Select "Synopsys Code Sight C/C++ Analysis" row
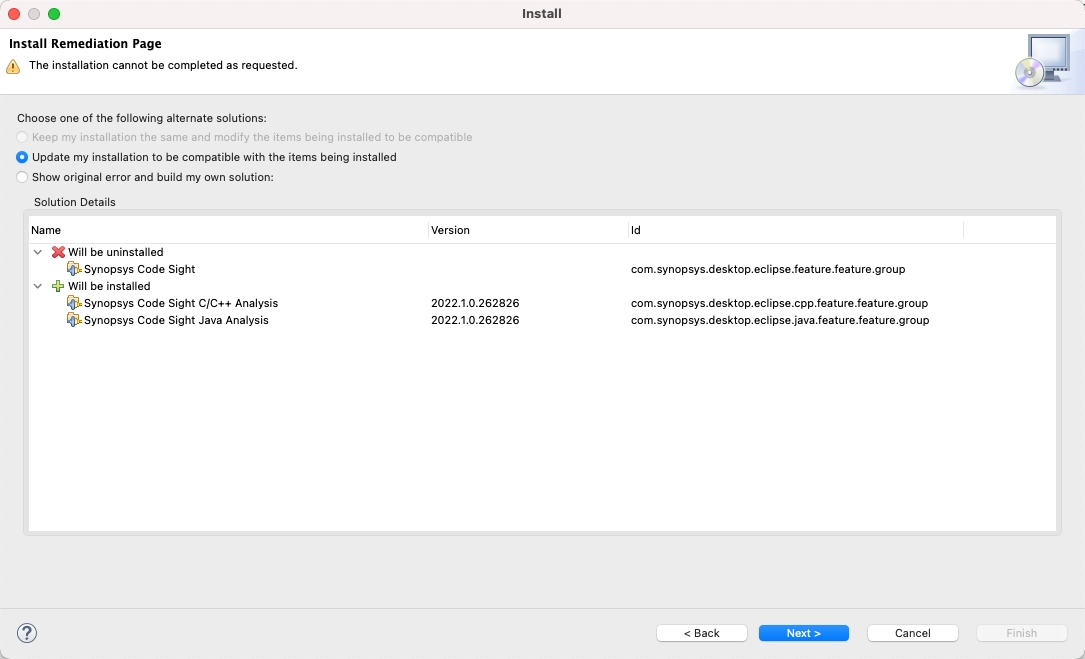 (542, 303)
